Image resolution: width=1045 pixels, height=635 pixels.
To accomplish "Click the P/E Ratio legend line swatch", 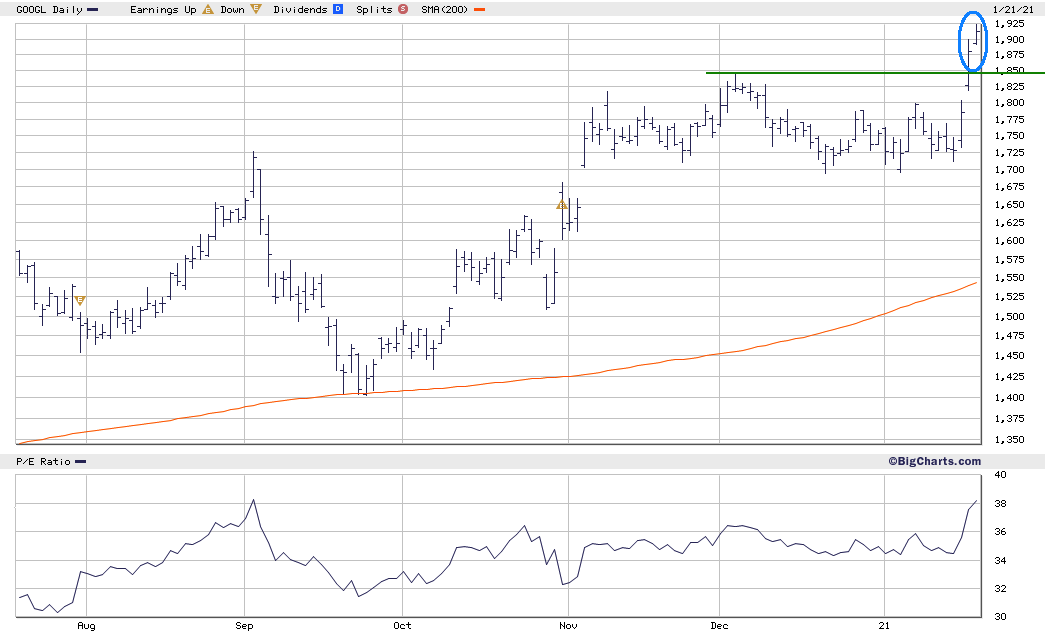I will point(81,462).
